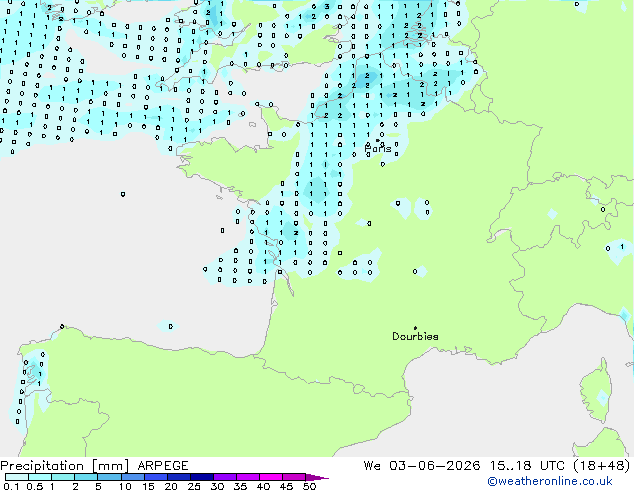Viewport: 634px width, 490px height.
Task: Click the legend value '45'
Action: click(x=286, y=486)
